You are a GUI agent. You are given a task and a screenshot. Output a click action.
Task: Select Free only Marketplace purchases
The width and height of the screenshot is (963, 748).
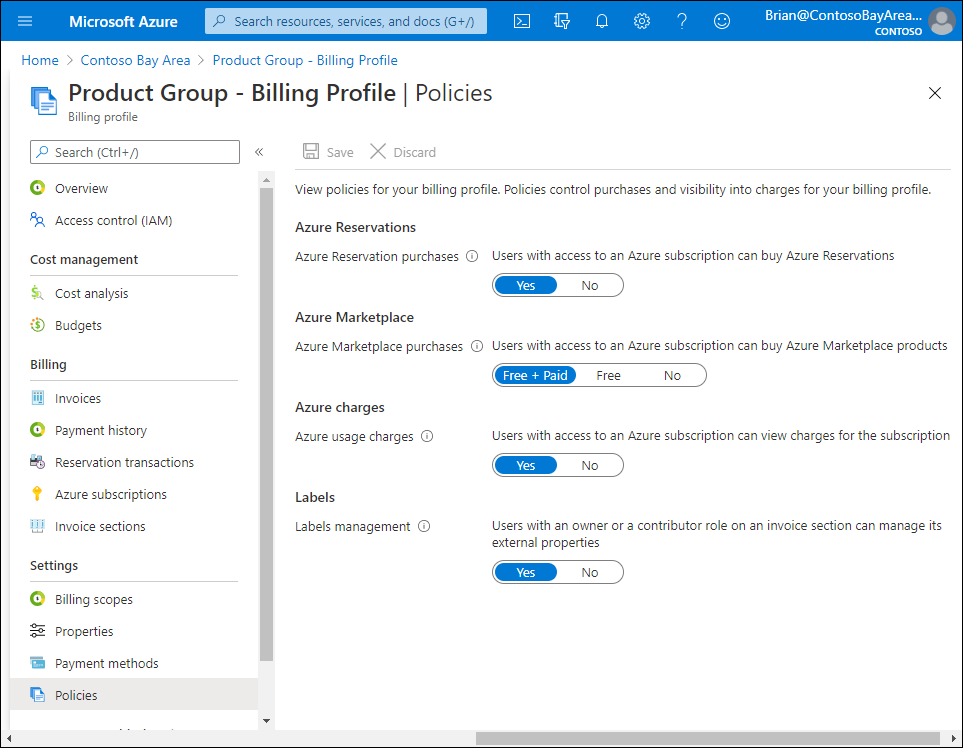pyautogui.click(x=608, y=375)
